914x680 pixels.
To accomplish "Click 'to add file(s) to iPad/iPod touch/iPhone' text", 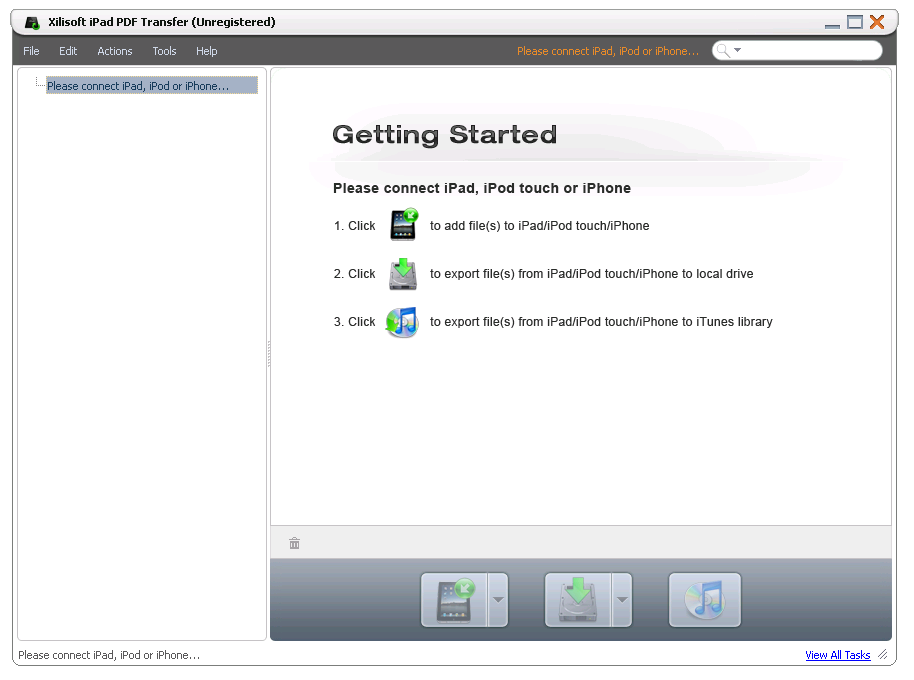I will click(x=539, y=226).
